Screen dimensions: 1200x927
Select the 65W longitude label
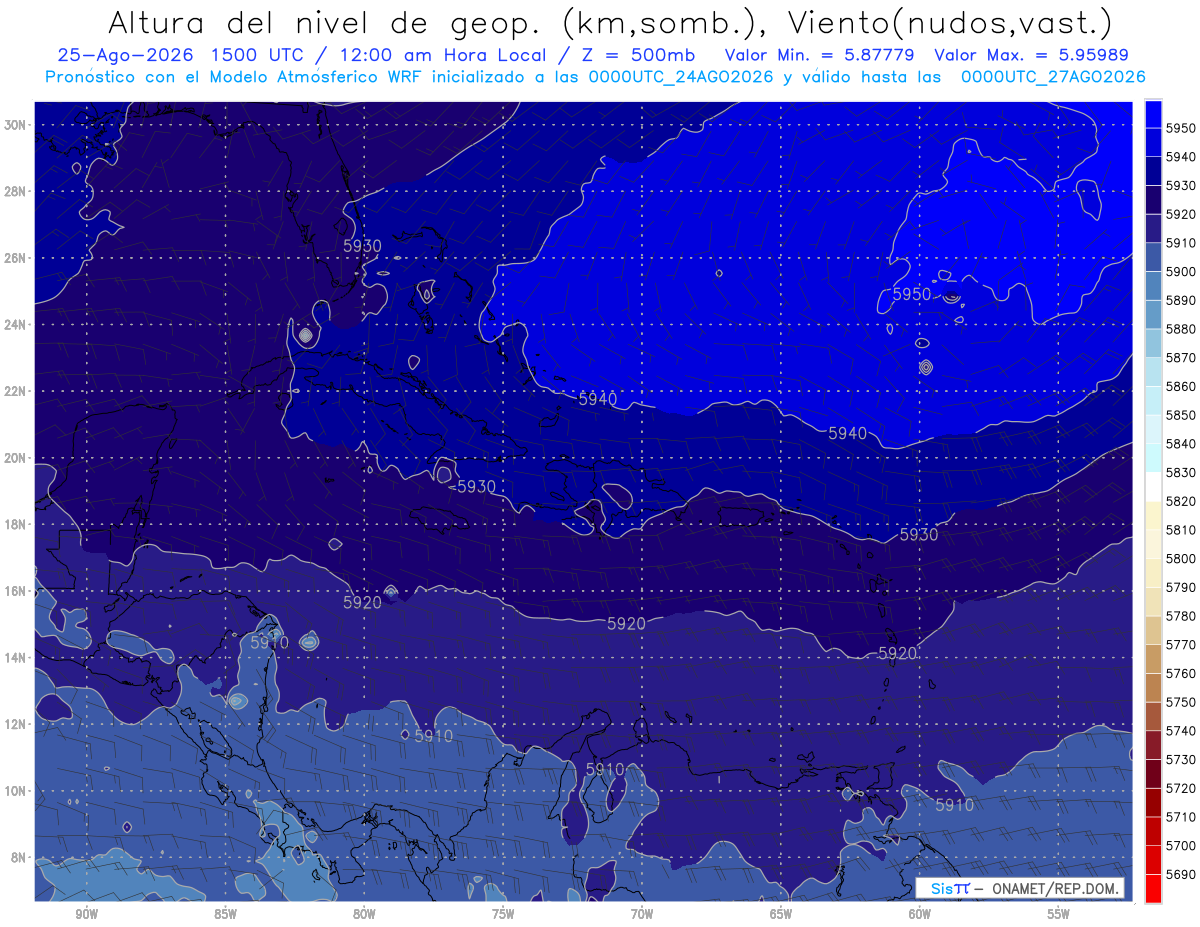click(x=781, y=914)
